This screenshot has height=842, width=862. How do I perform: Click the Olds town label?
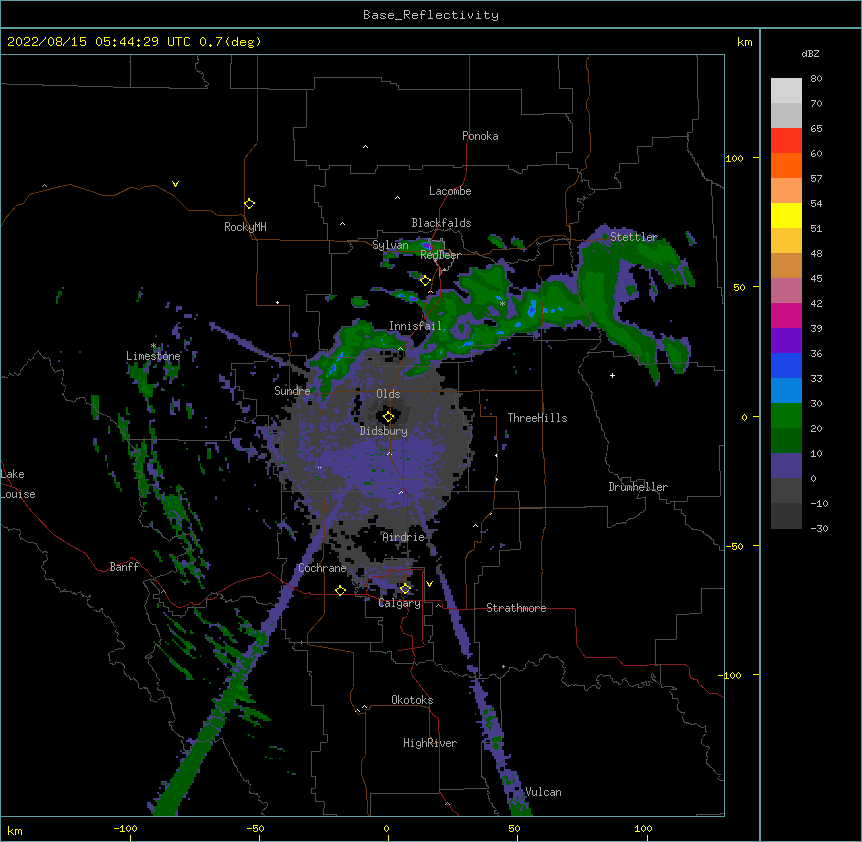click(x=388, y=394)
